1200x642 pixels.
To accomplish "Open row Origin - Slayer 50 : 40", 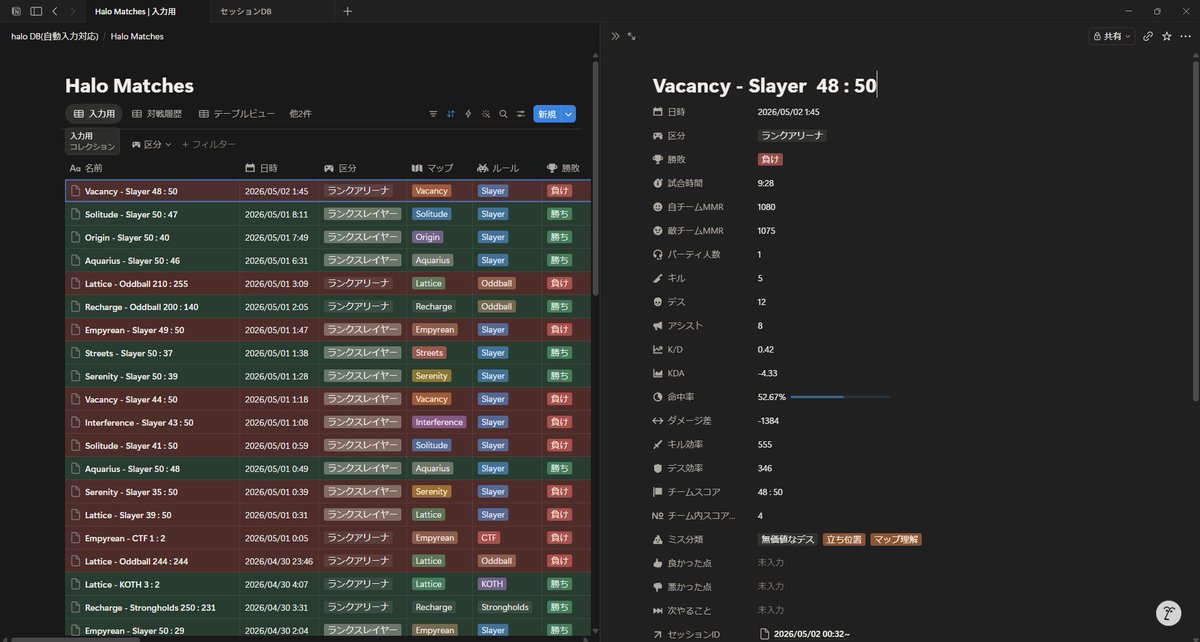I will [x=127, y=237].
